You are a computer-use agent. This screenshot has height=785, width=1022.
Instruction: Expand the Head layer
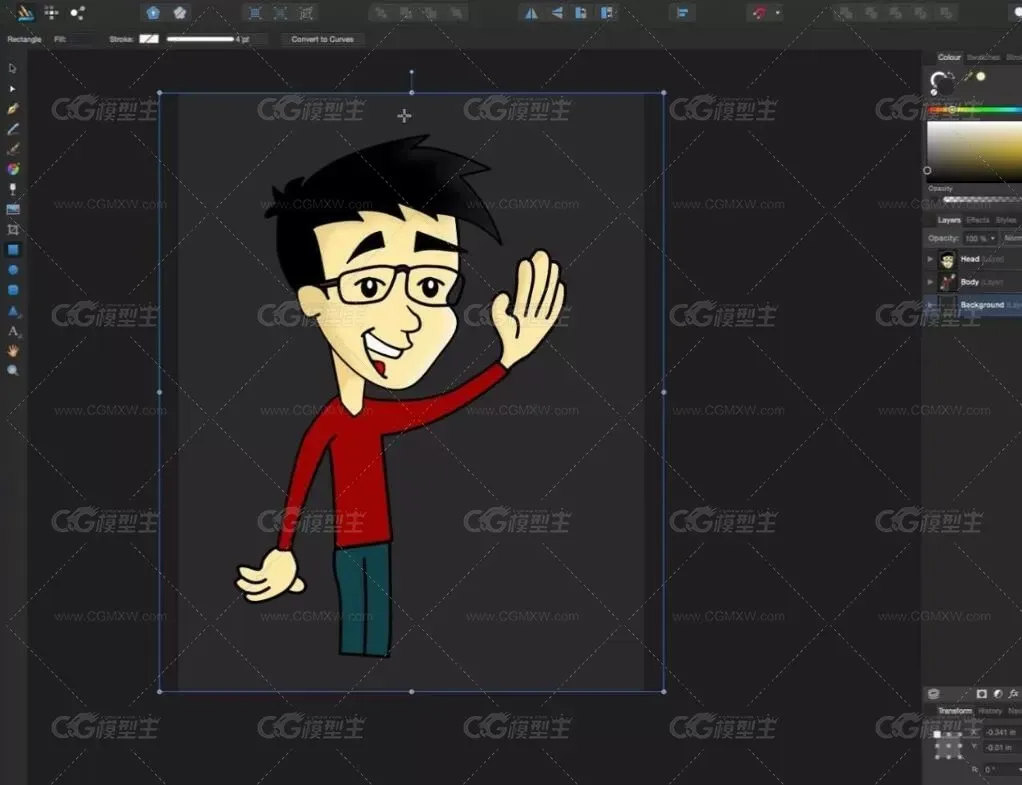tap(930, 259)
